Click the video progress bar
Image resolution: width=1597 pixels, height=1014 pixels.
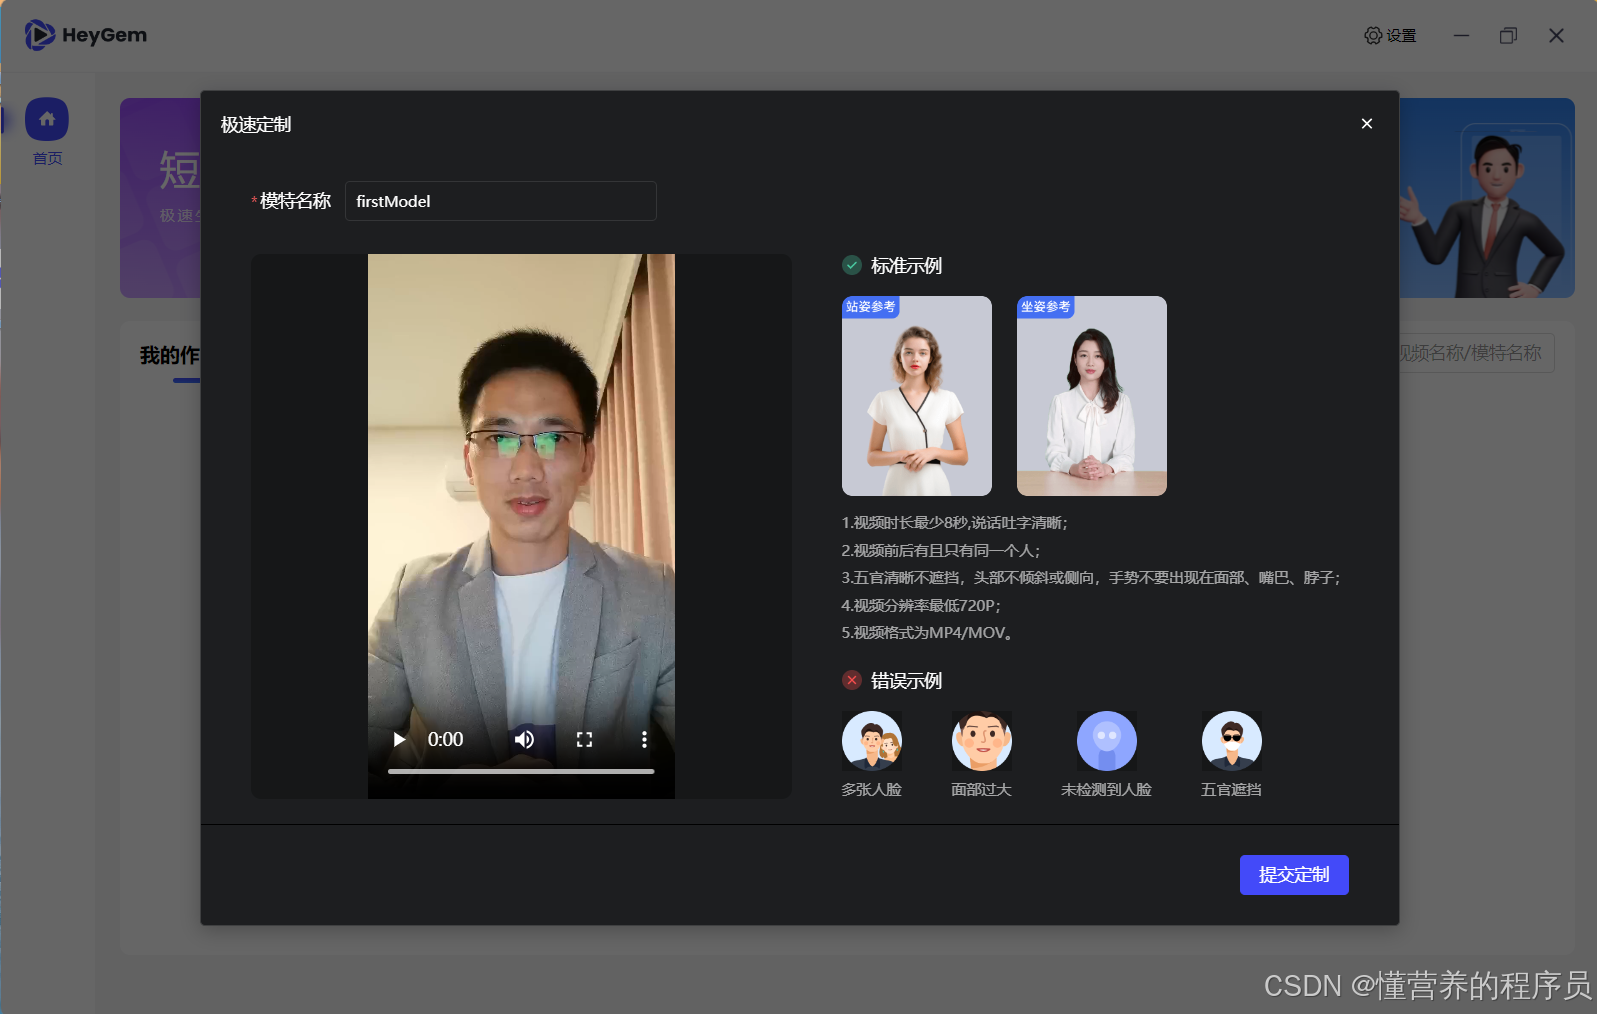pyautogui.click(x=521, y=771)
